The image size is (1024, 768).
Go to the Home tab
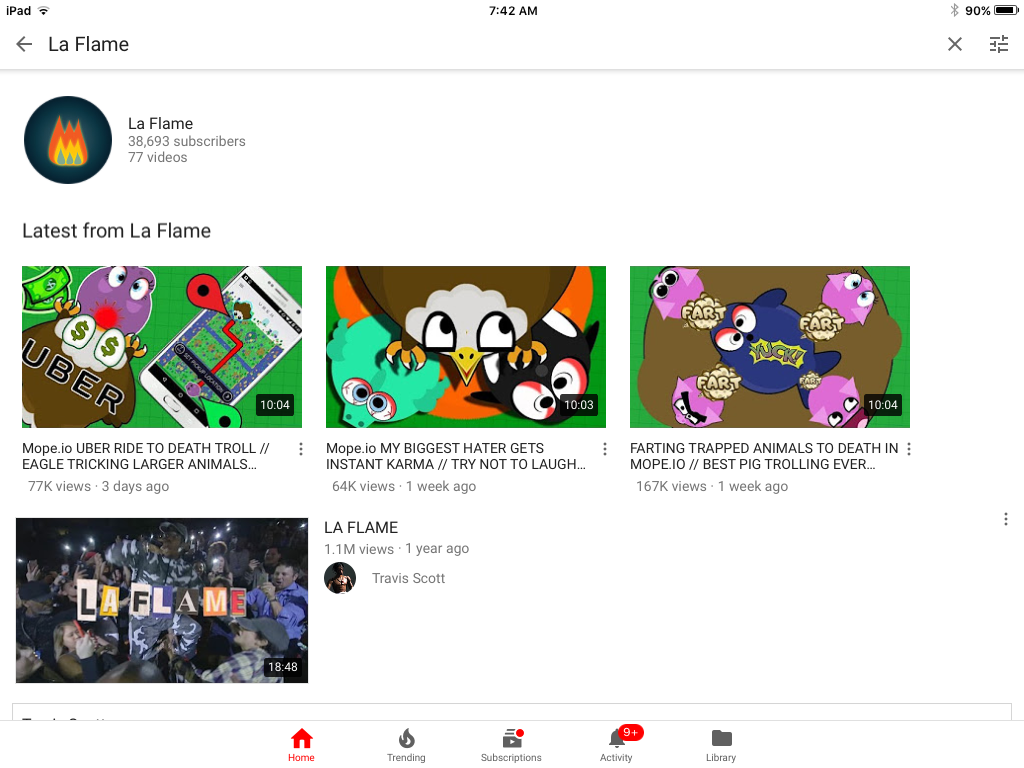click(301, 746)
